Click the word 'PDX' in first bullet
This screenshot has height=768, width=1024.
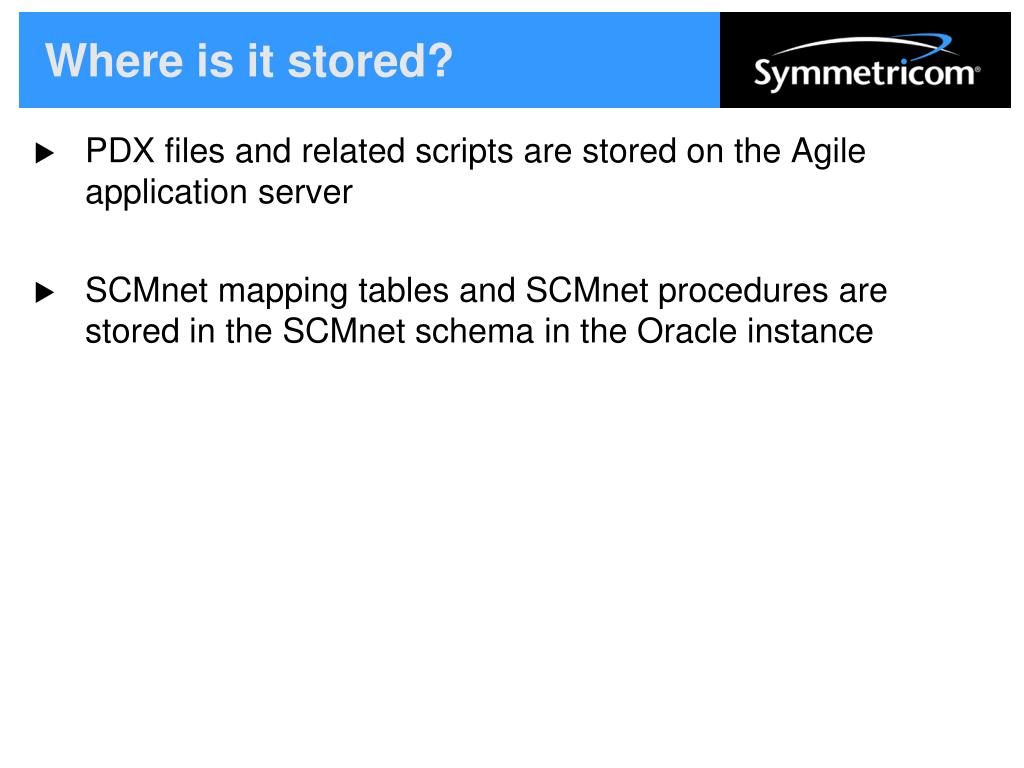tap(120, 151)
